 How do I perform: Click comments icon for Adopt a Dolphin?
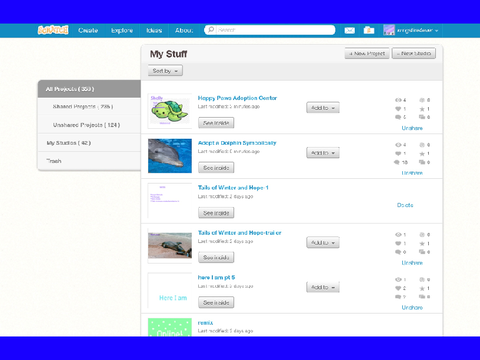(397, 162)
